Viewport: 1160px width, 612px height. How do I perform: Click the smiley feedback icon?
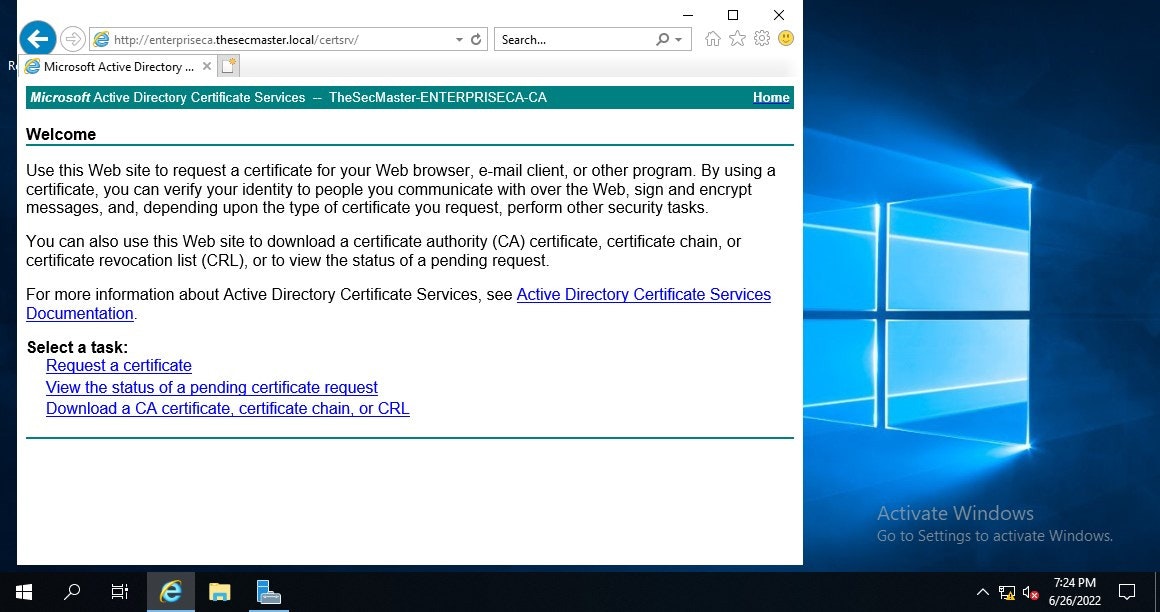[786, 38]
